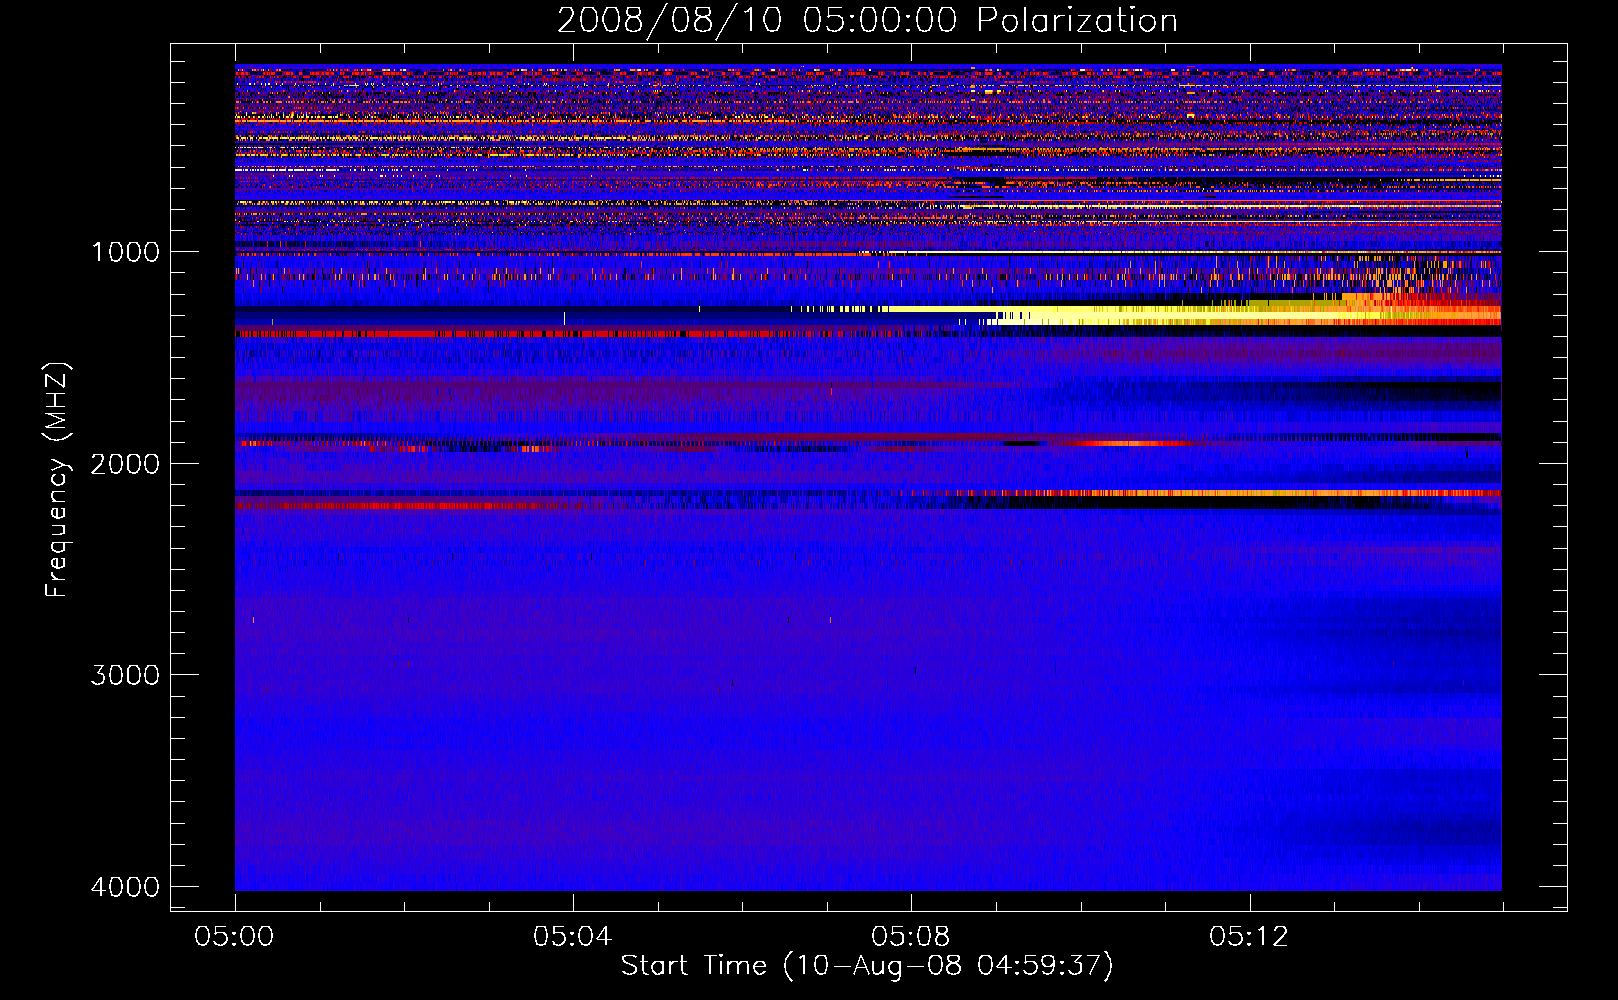Click the 'Frequency (MHZ)' y-axis label
Viewport: 1618px width, 1000px height.
click(x=57, y=480)
